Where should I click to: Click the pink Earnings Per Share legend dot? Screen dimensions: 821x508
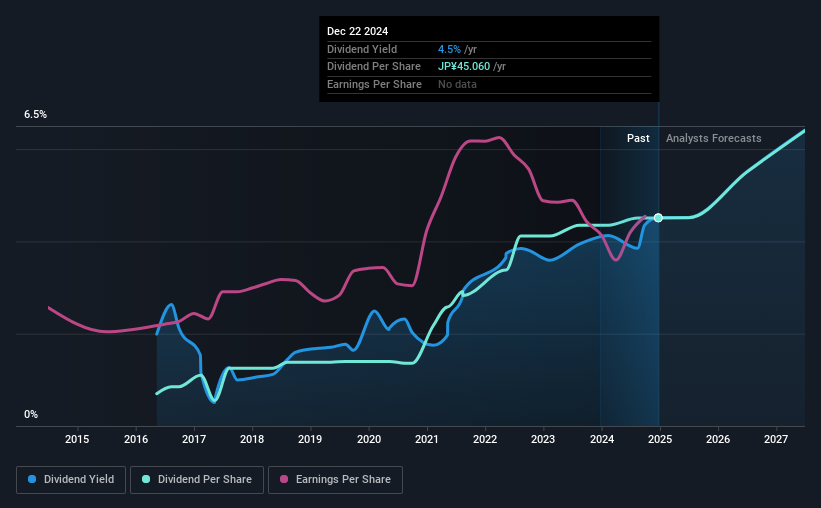284,479
